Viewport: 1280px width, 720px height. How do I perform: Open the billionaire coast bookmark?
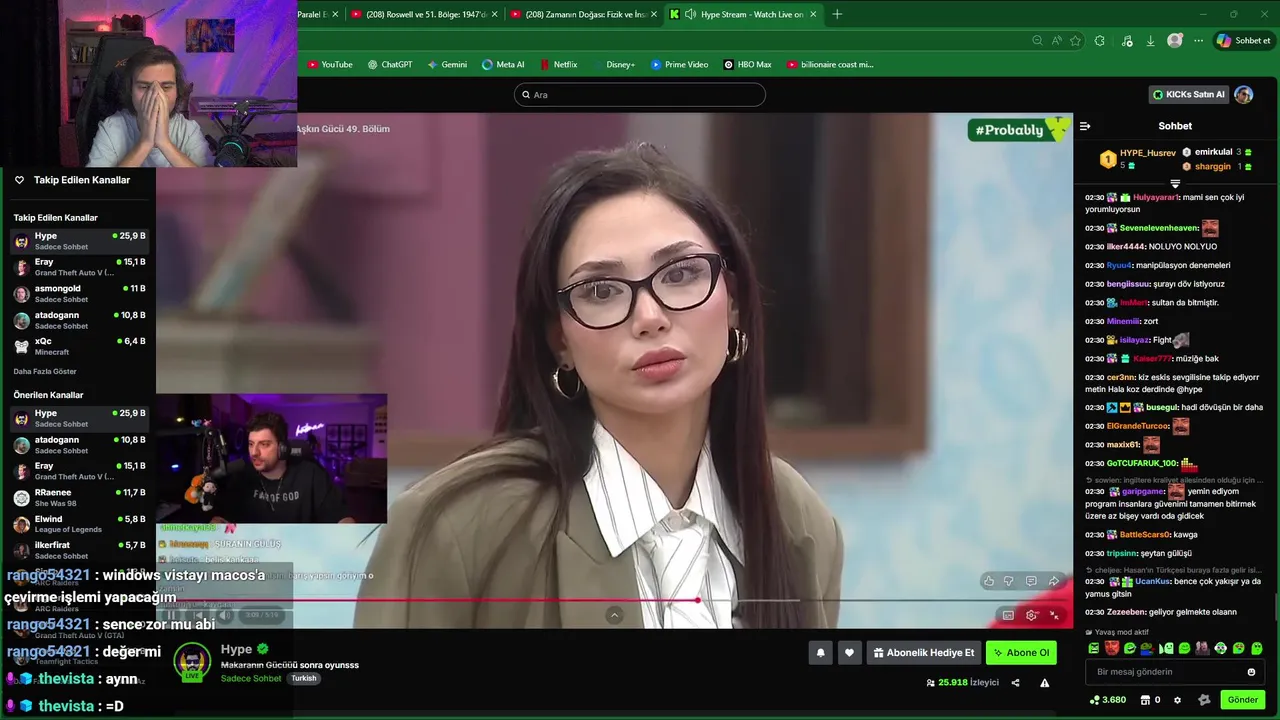point(830,64)
